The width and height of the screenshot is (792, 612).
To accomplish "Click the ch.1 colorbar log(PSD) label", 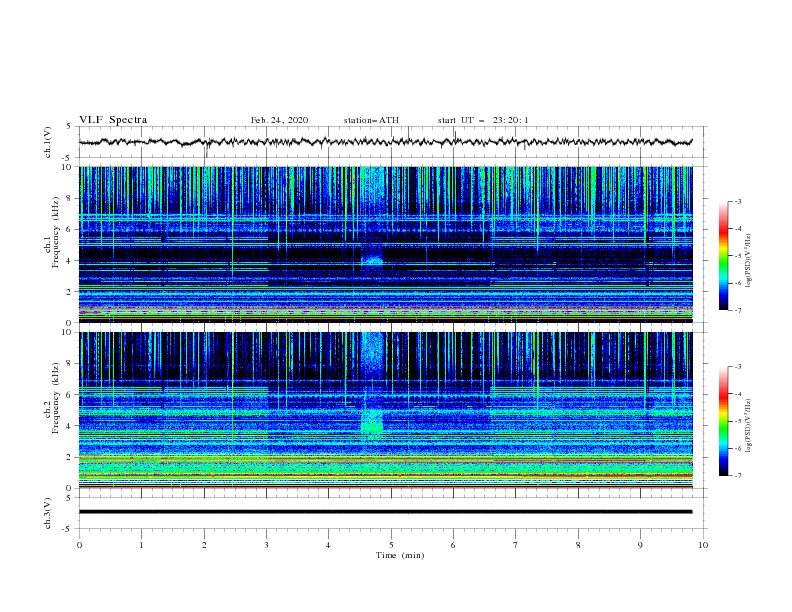I will 748,261.
